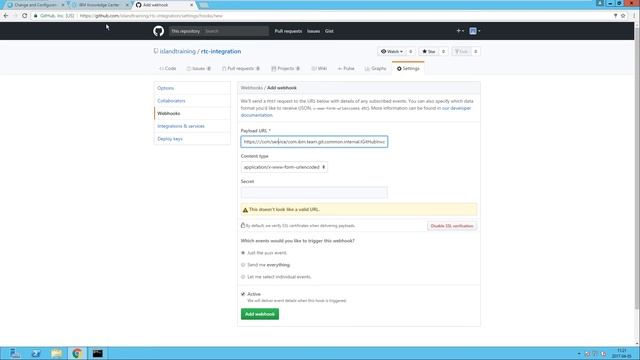Open the command prompt taskbar icon
The height and width of the screenshot is (360, 640).
[x=98, y=353]
